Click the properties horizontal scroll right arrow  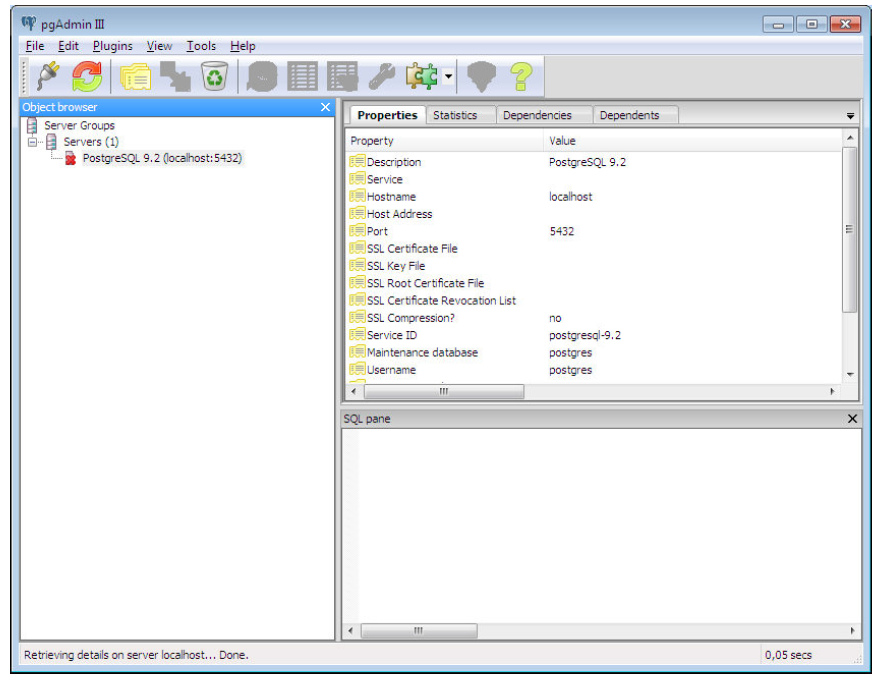[833, 392]
